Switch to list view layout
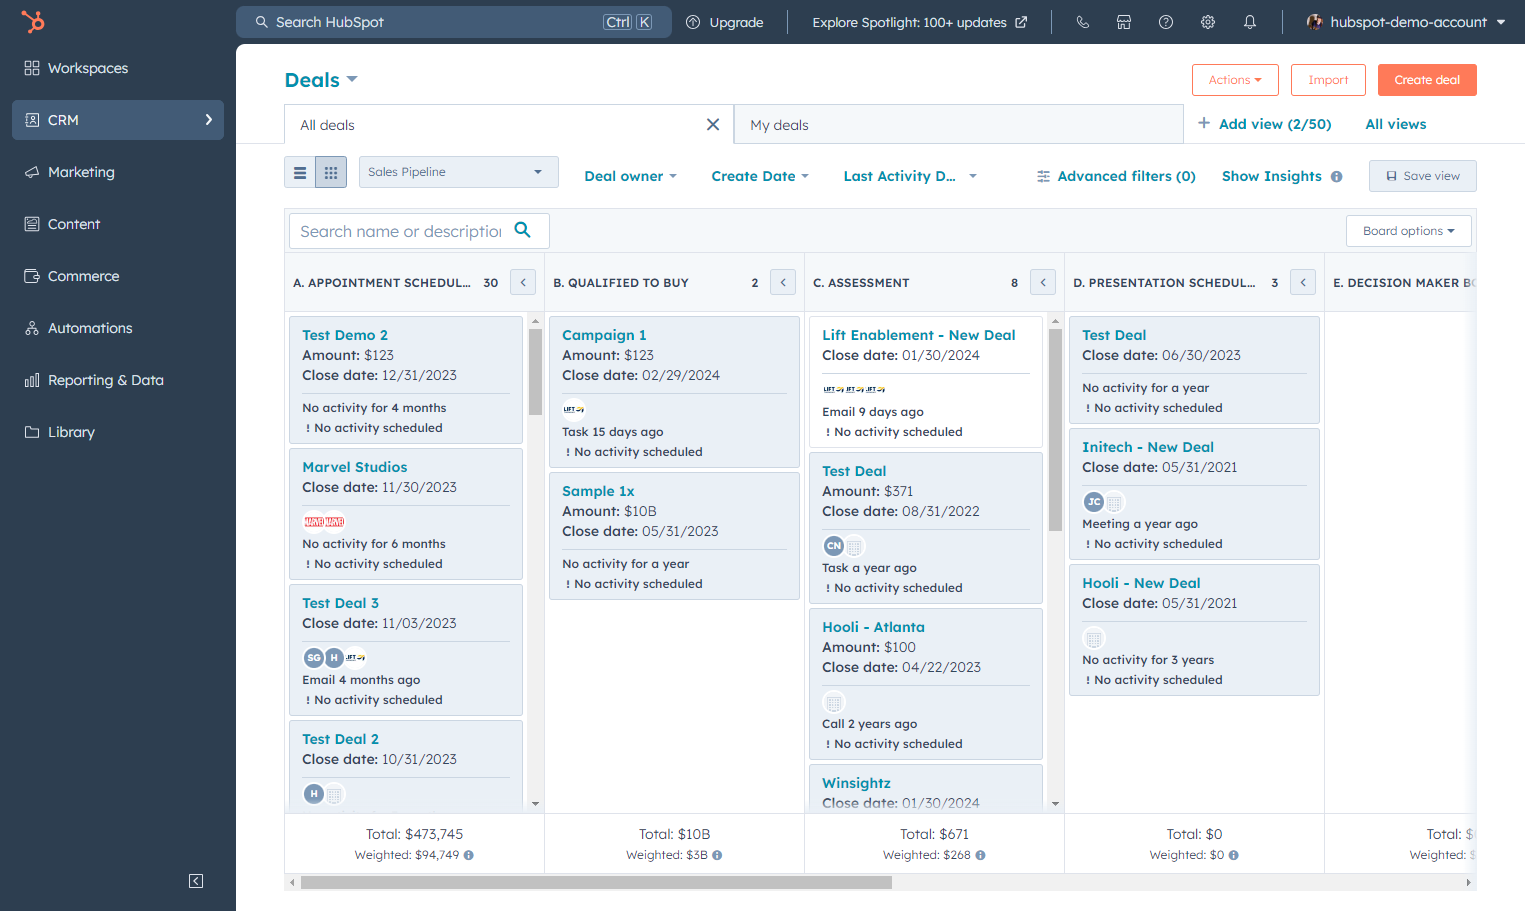Image resolution: width=1525 pixels, height=911 pixels. tap(300, 172)
